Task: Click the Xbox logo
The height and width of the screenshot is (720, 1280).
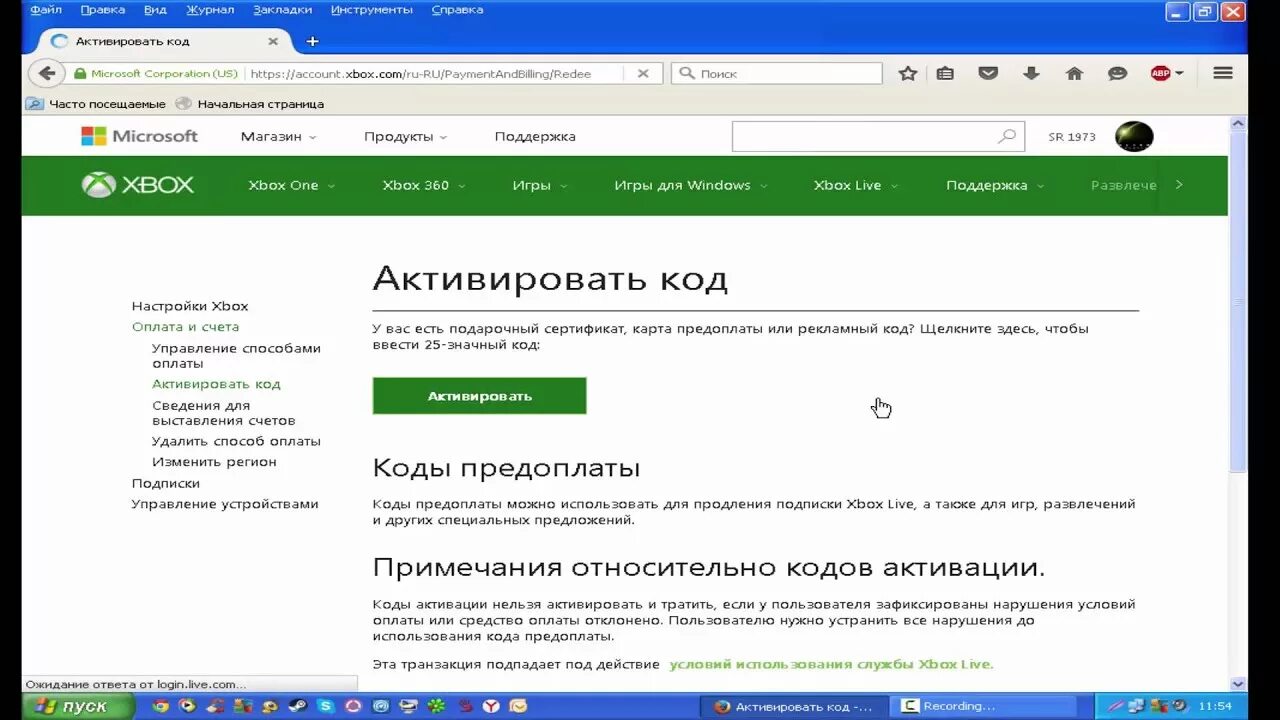Action: pyautogui.click(x=137, y=185)
